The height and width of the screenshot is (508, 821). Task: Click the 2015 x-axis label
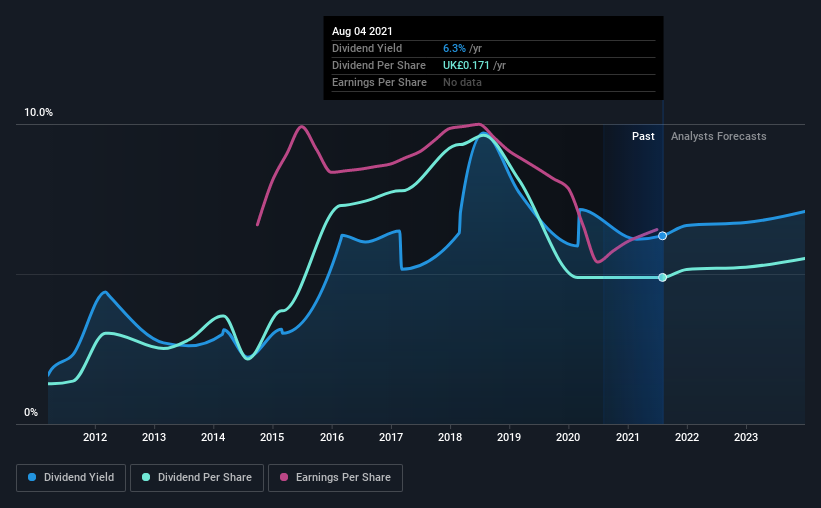tap(272, 437)
